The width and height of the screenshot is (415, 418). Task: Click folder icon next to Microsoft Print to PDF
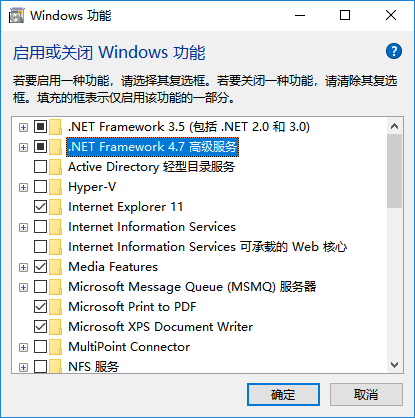(56, 307)
